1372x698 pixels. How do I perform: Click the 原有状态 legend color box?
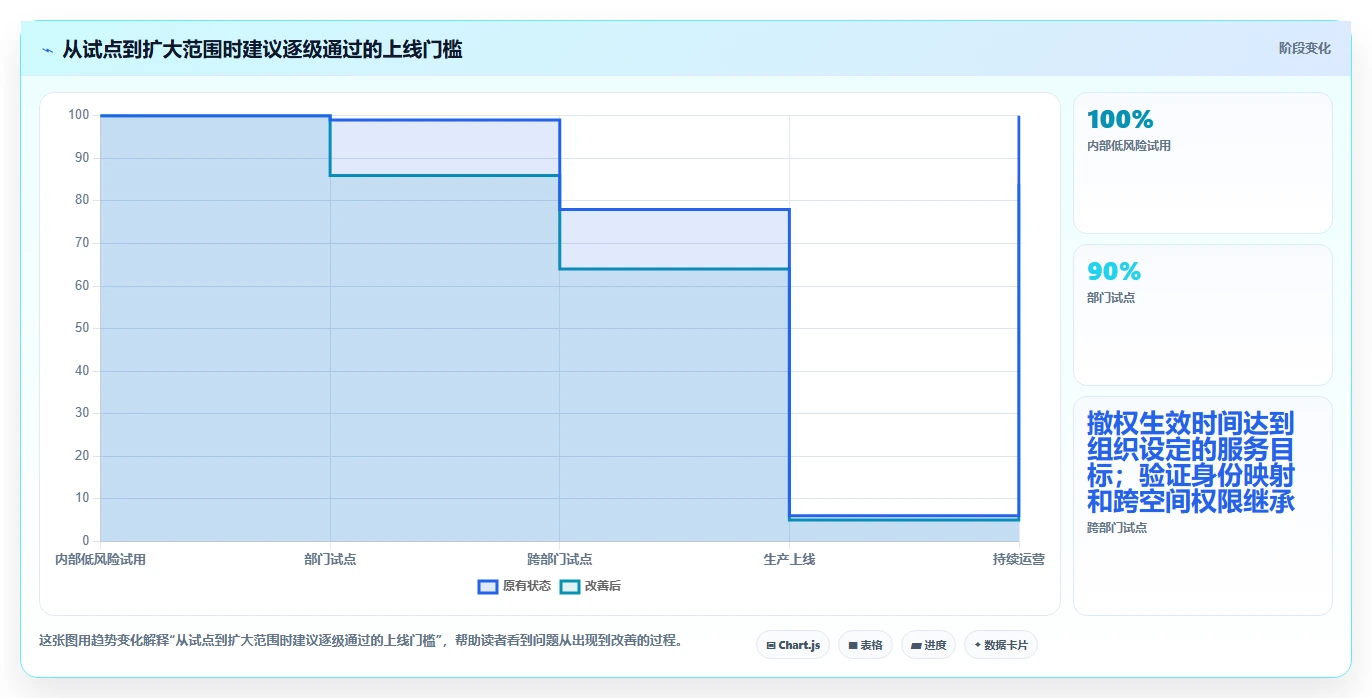[x=488, y=586]
